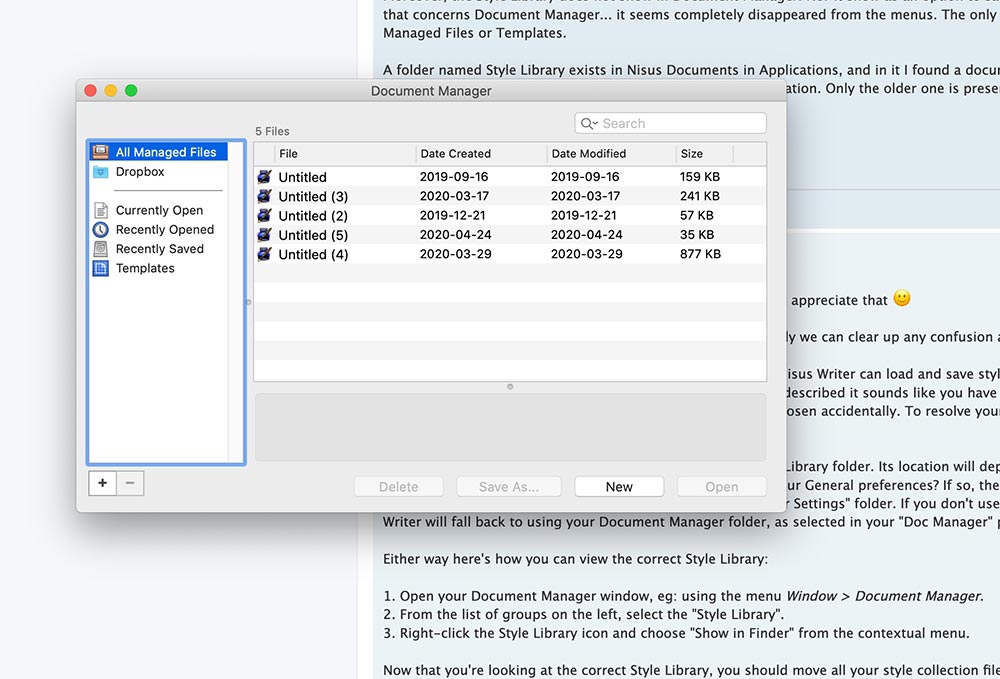The height and width of the screenshot is (679, 1000).
Task: Sort files by the Size column header
Action: point(690,153)
